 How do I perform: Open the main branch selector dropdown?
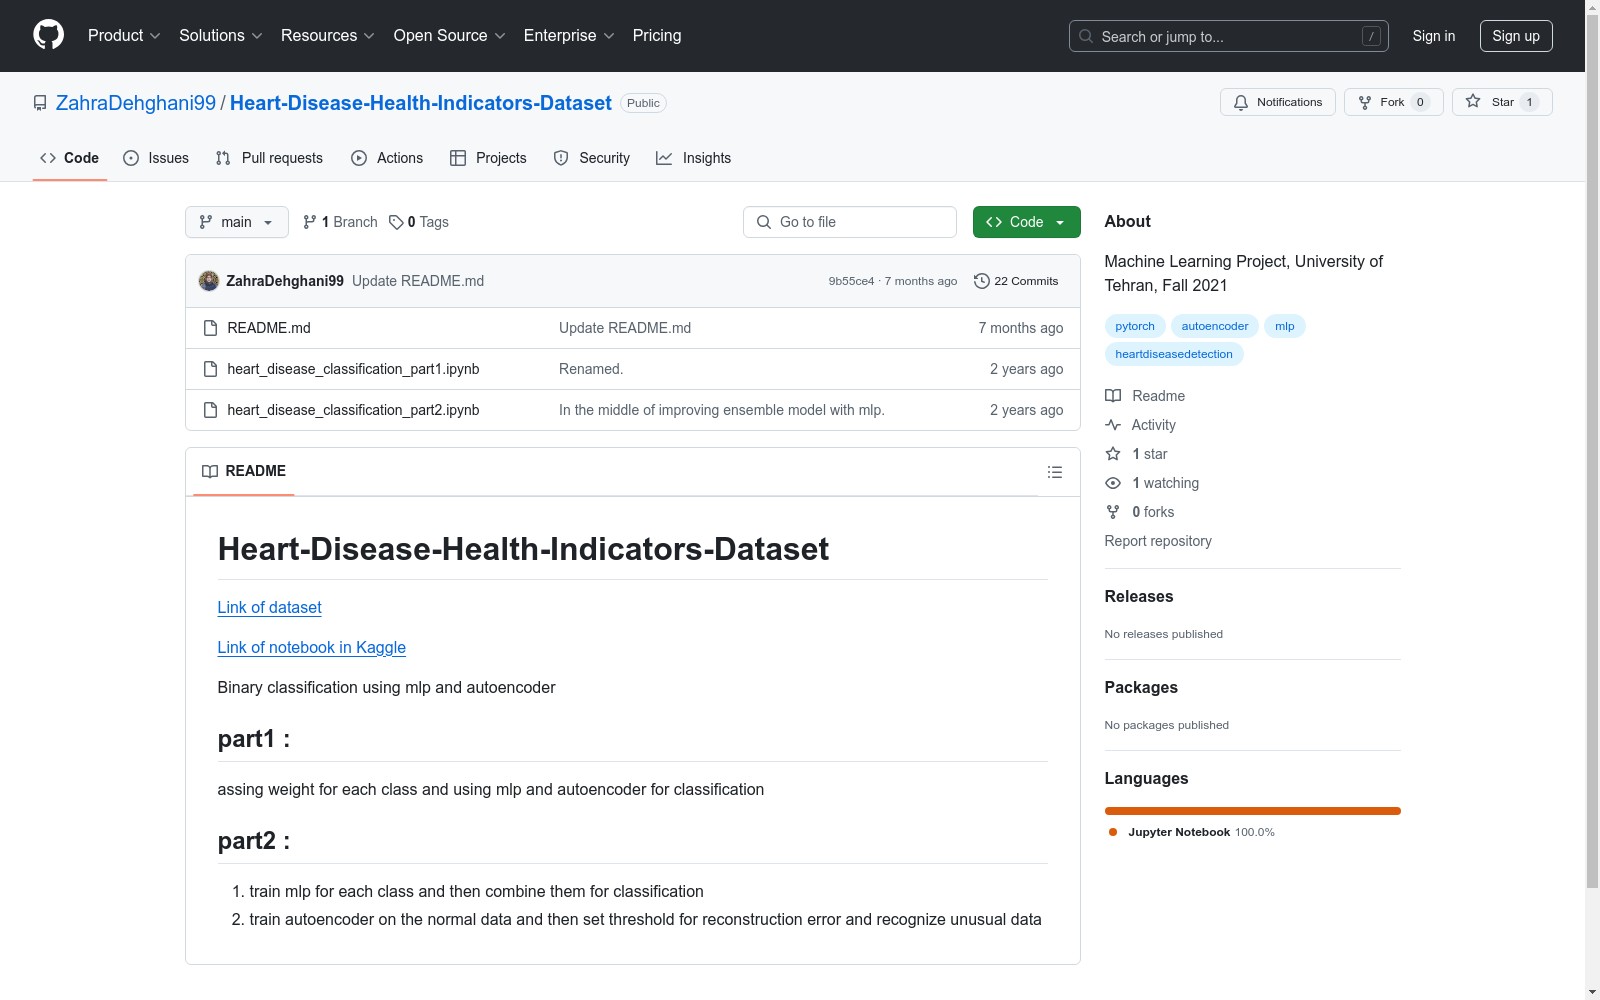[237, 222]
